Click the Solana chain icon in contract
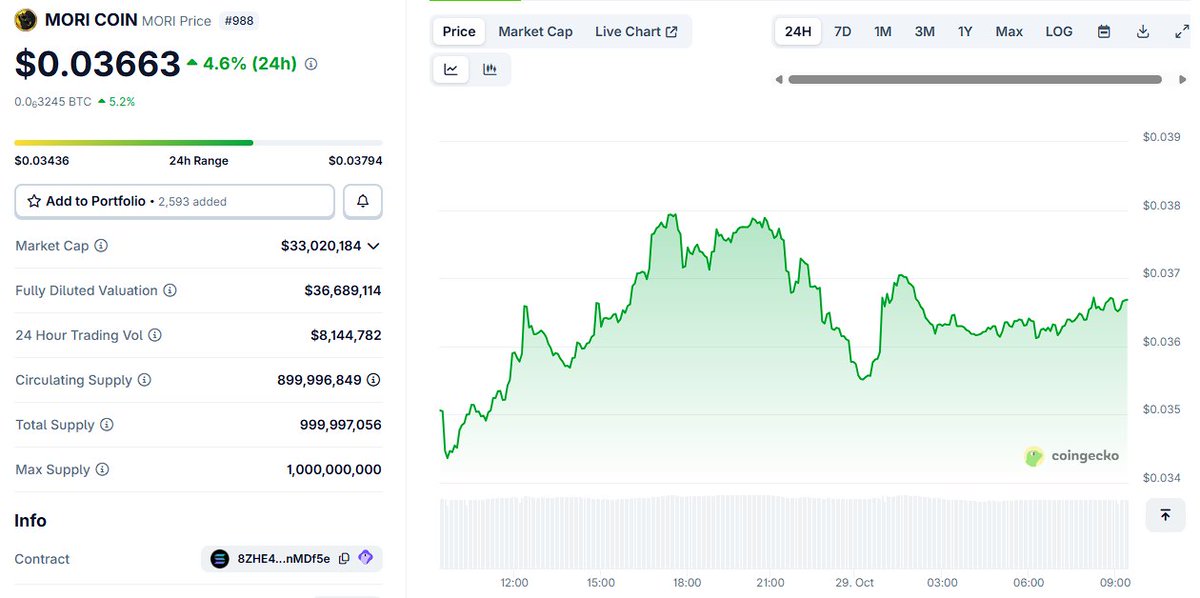This screenshot has width=1200, height=598. coord(220,559)
